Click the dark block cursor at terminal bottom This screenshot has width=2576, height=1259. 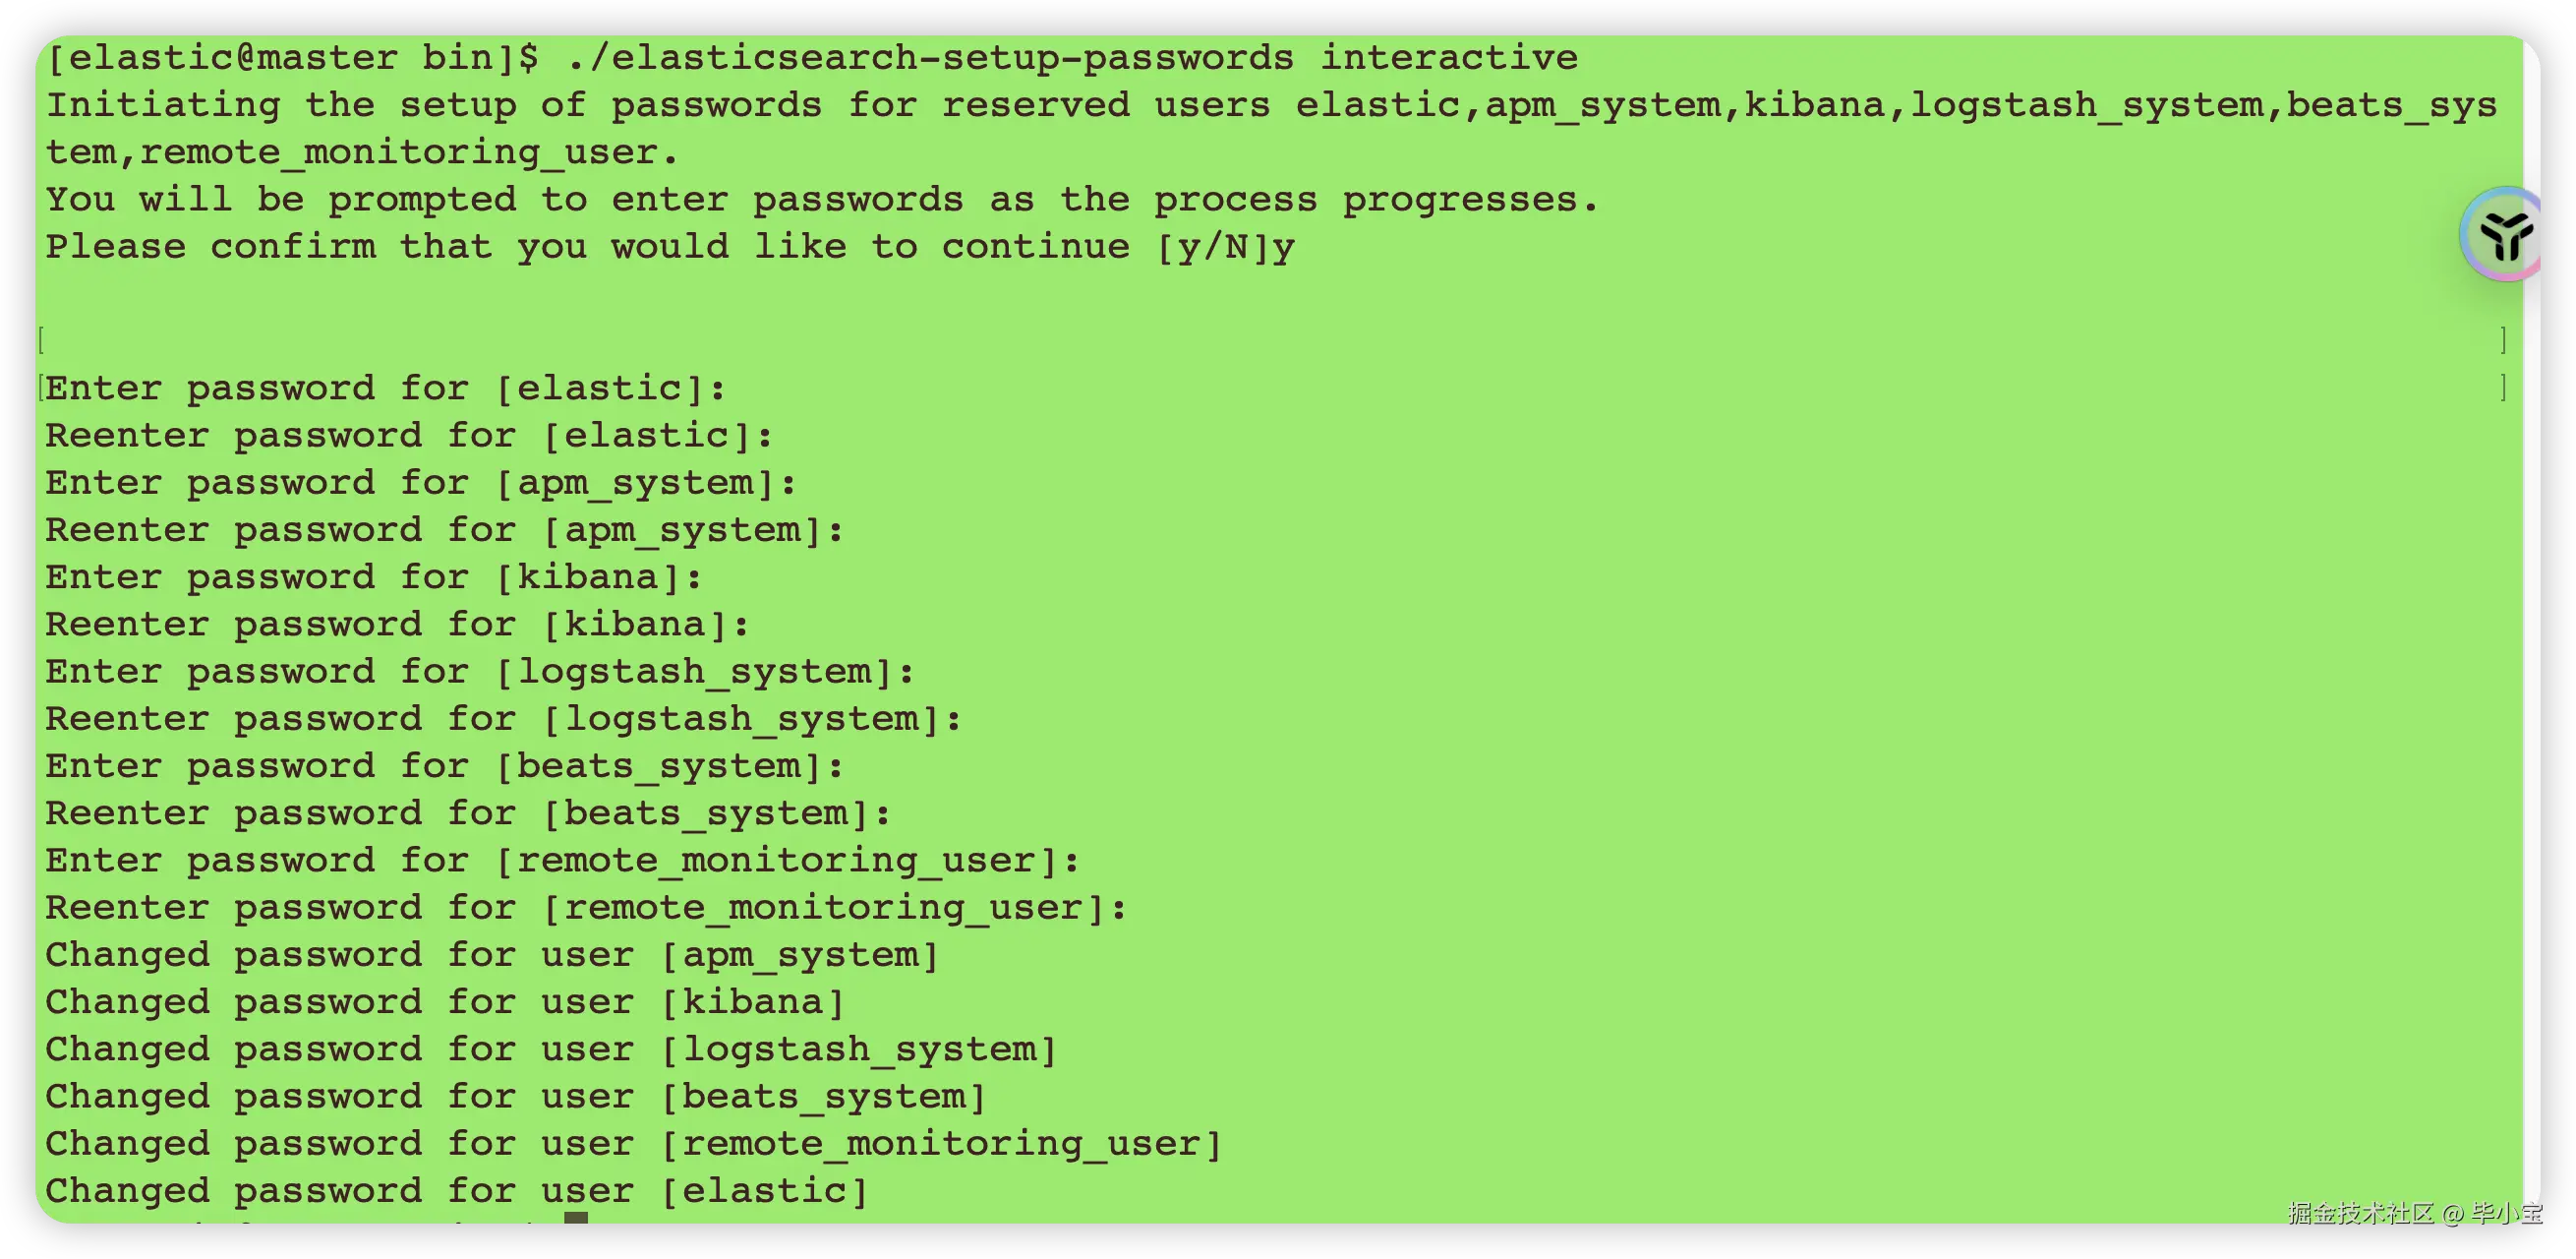pos(575,1218)
